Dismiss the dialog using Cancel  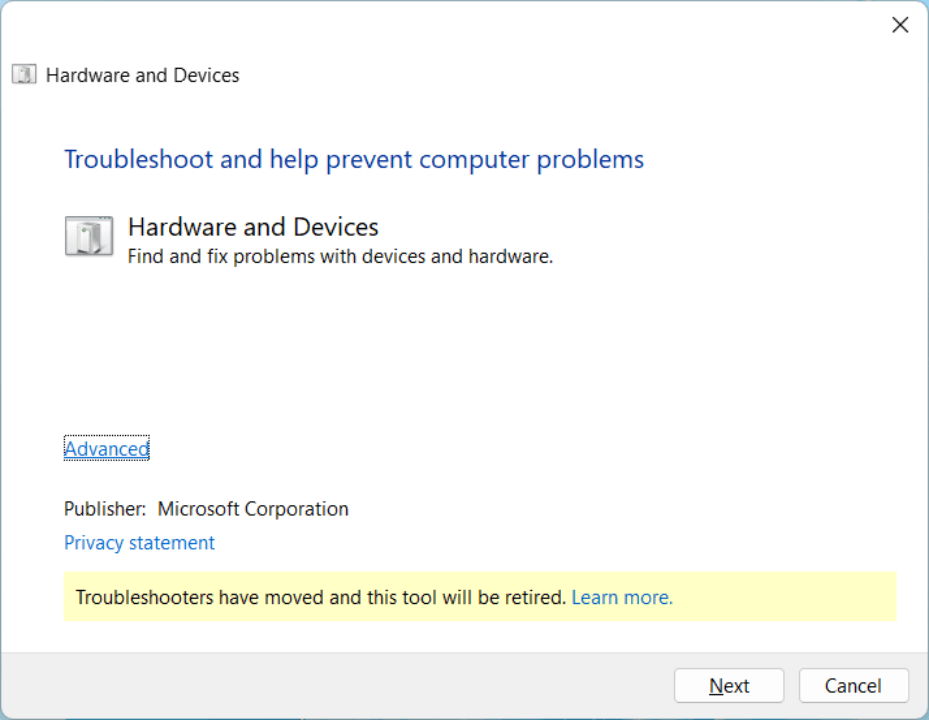(853, 685)
